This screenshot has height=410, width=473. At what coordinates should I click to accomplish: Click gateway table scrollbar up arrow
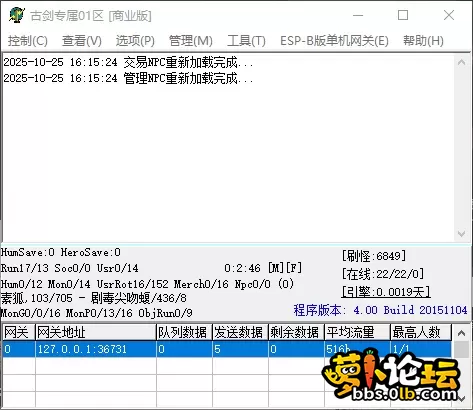[462, 333]
